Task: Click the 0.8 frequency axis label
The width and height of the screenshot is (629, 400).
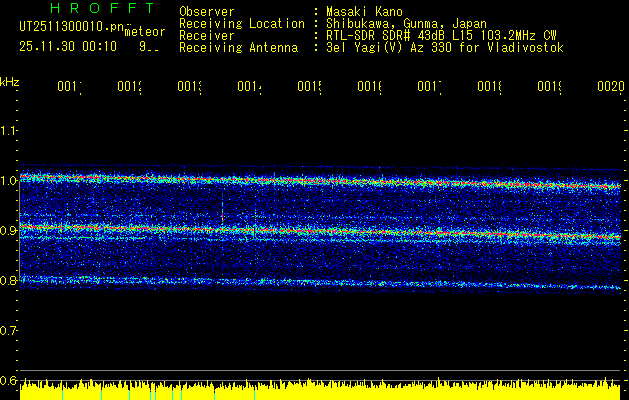Action: [x=9, y=280]
